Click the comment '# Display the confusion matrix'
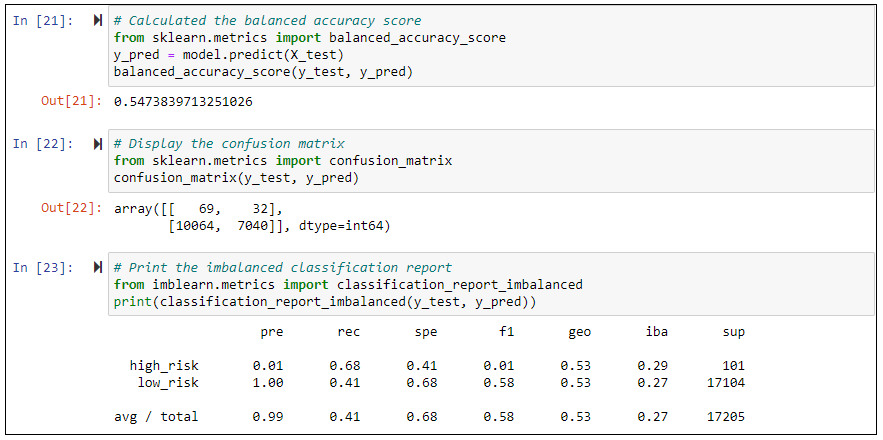The width and height of the screenshot is (883, 440). pyautogui.click(x=229, y=144)
